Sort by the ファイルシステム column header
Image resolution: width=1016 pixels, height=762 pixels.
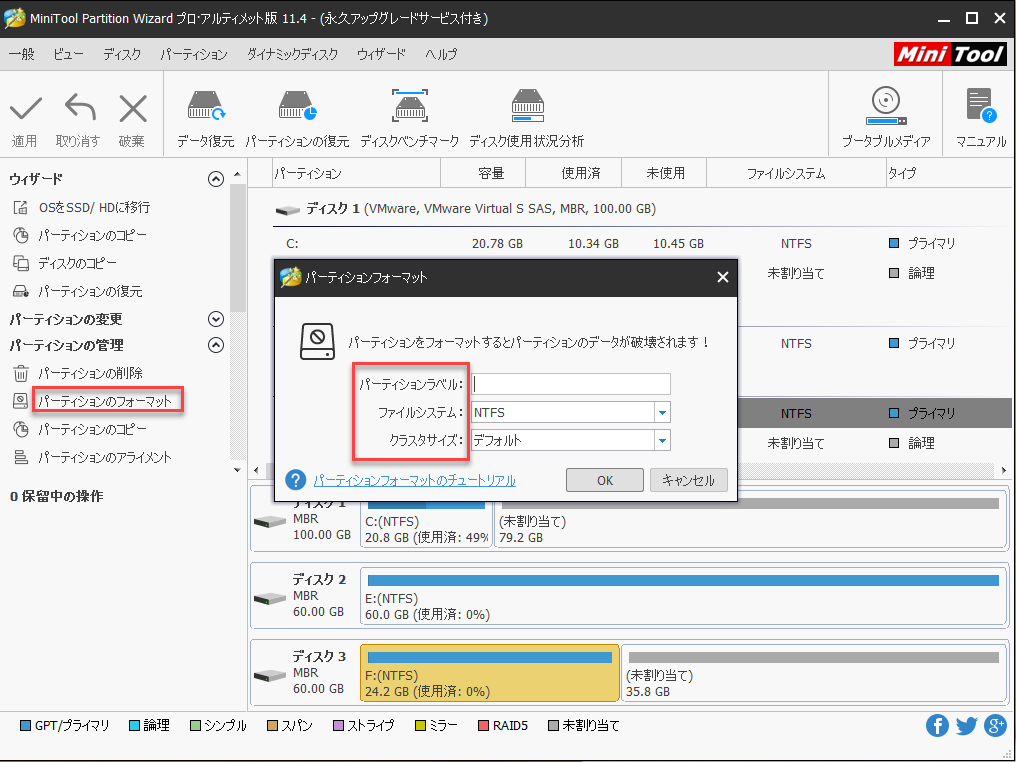796,173
